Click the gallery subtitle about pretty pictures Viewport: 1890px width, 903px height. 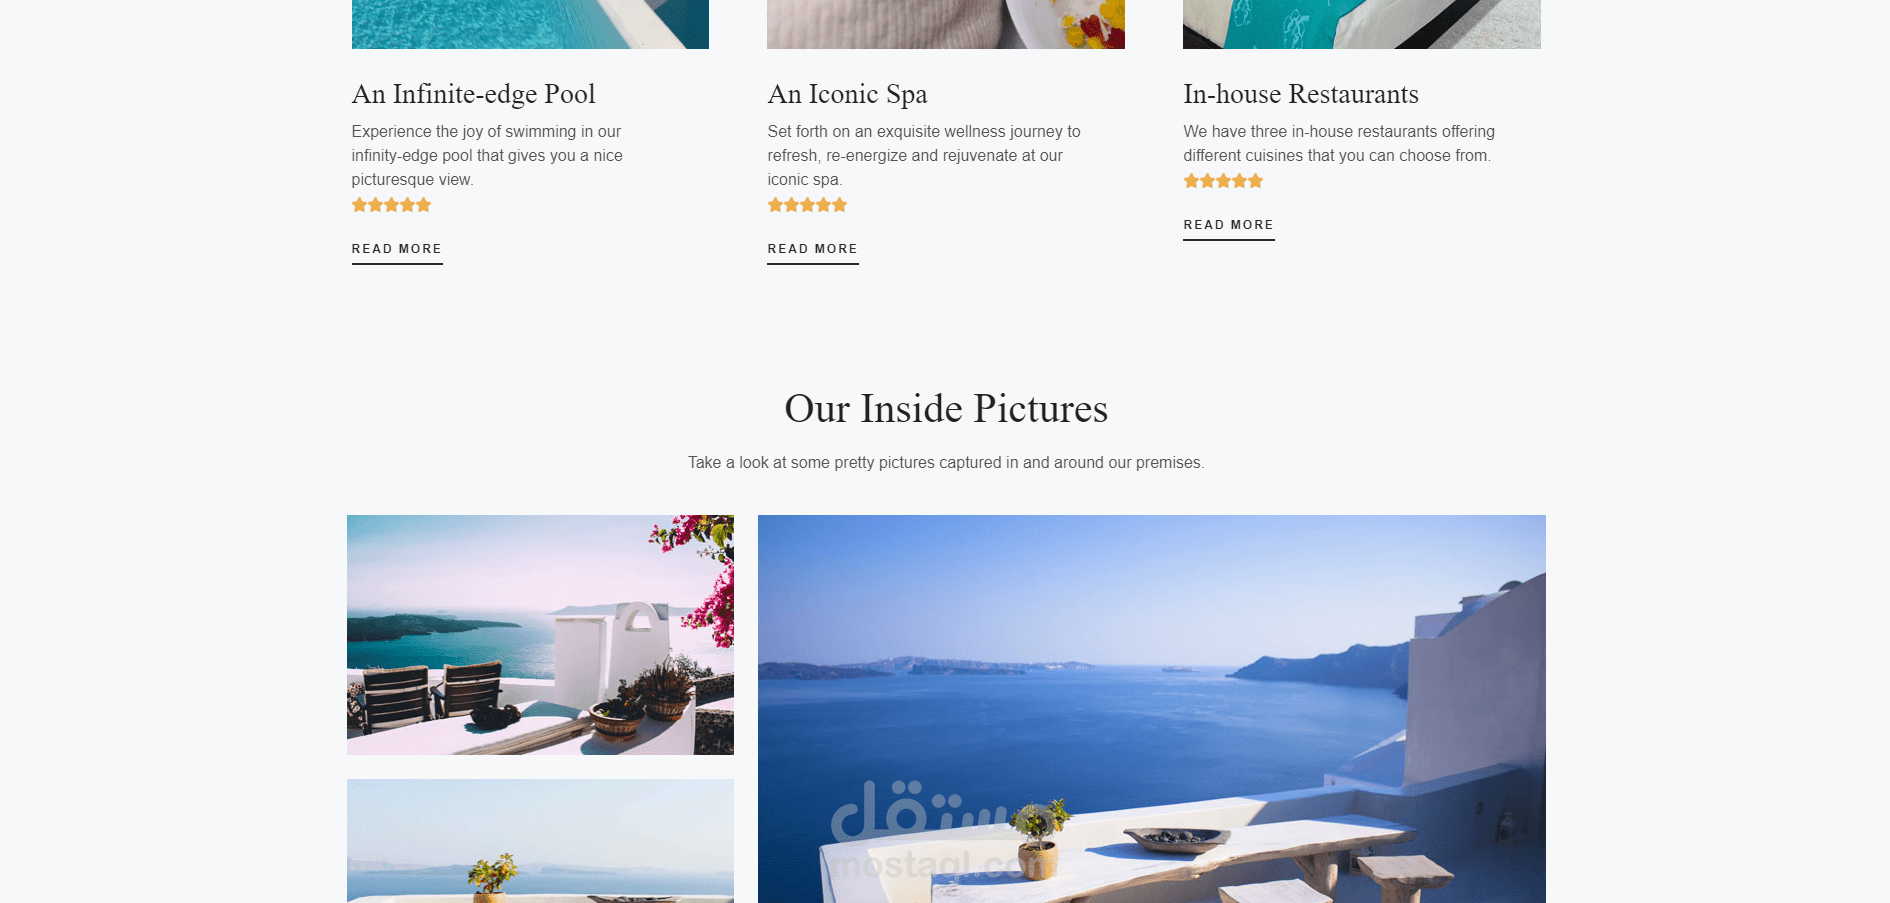pyautogui.click(x=946, y=463)
